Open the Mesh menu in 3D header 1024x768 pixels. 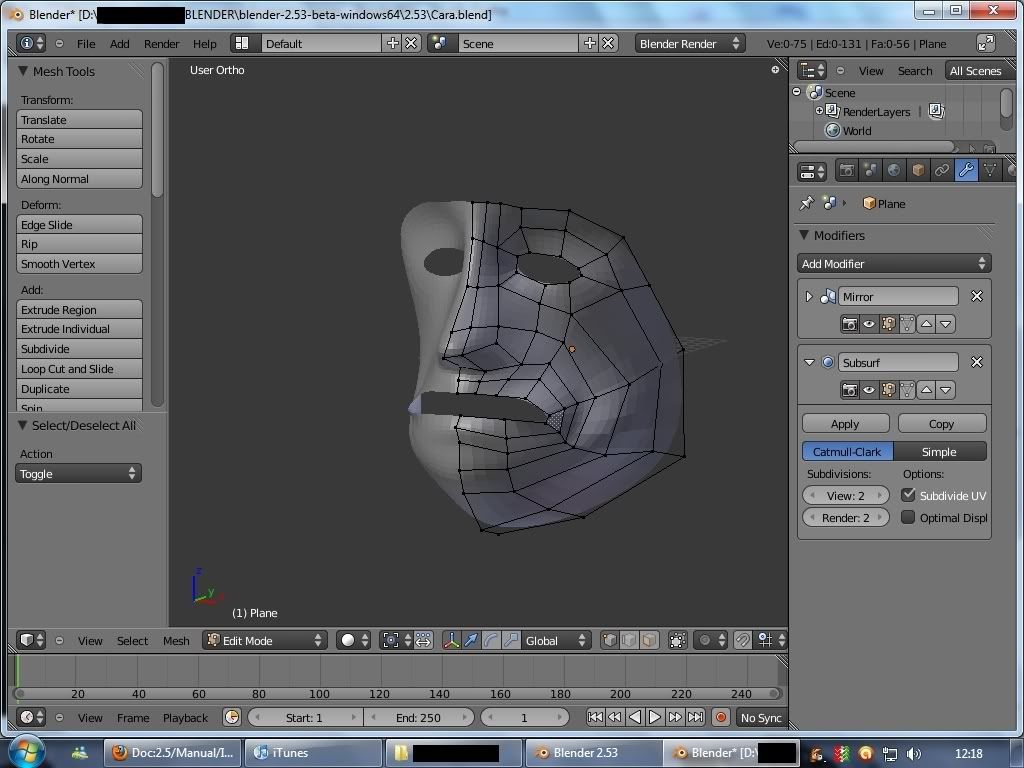[176, 641]
